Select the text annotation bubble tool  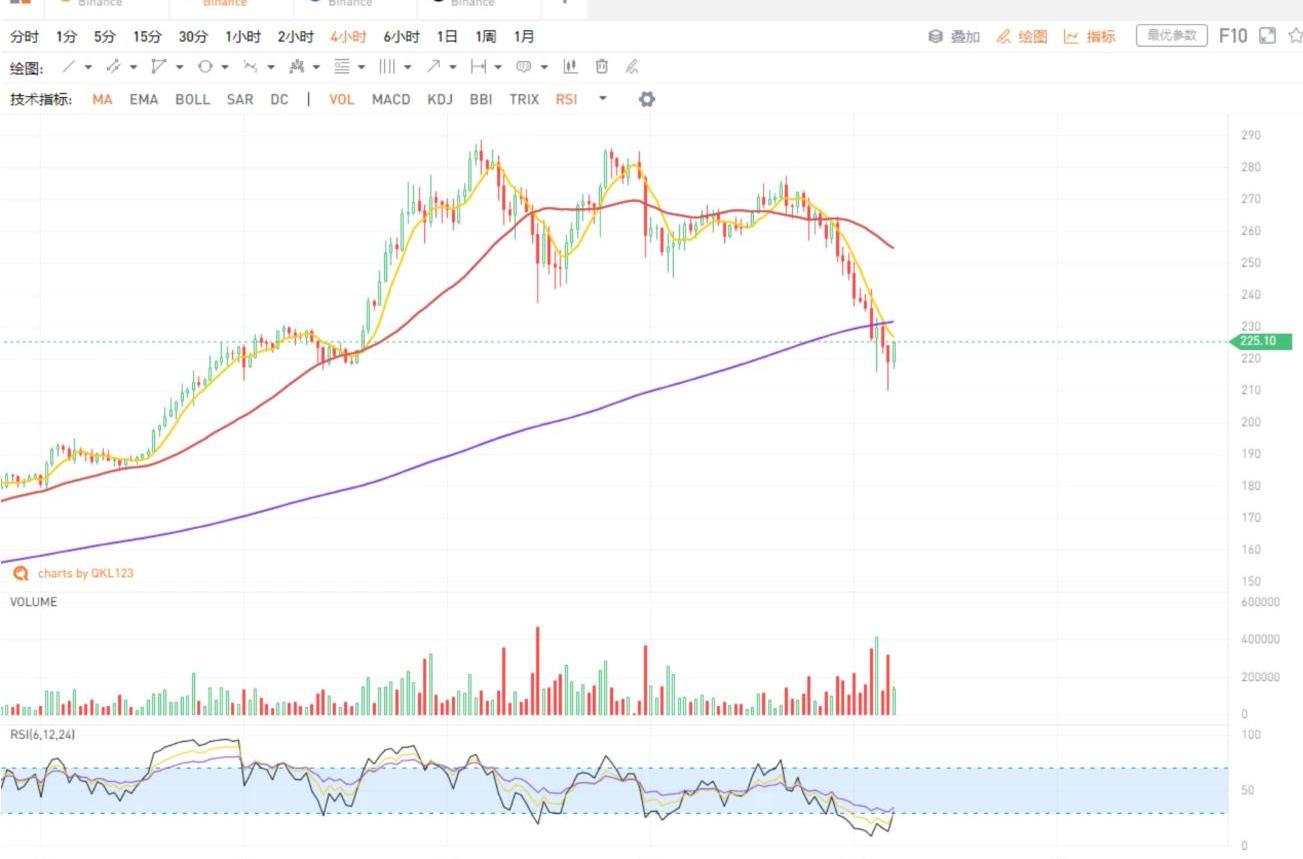coord(523,67)
